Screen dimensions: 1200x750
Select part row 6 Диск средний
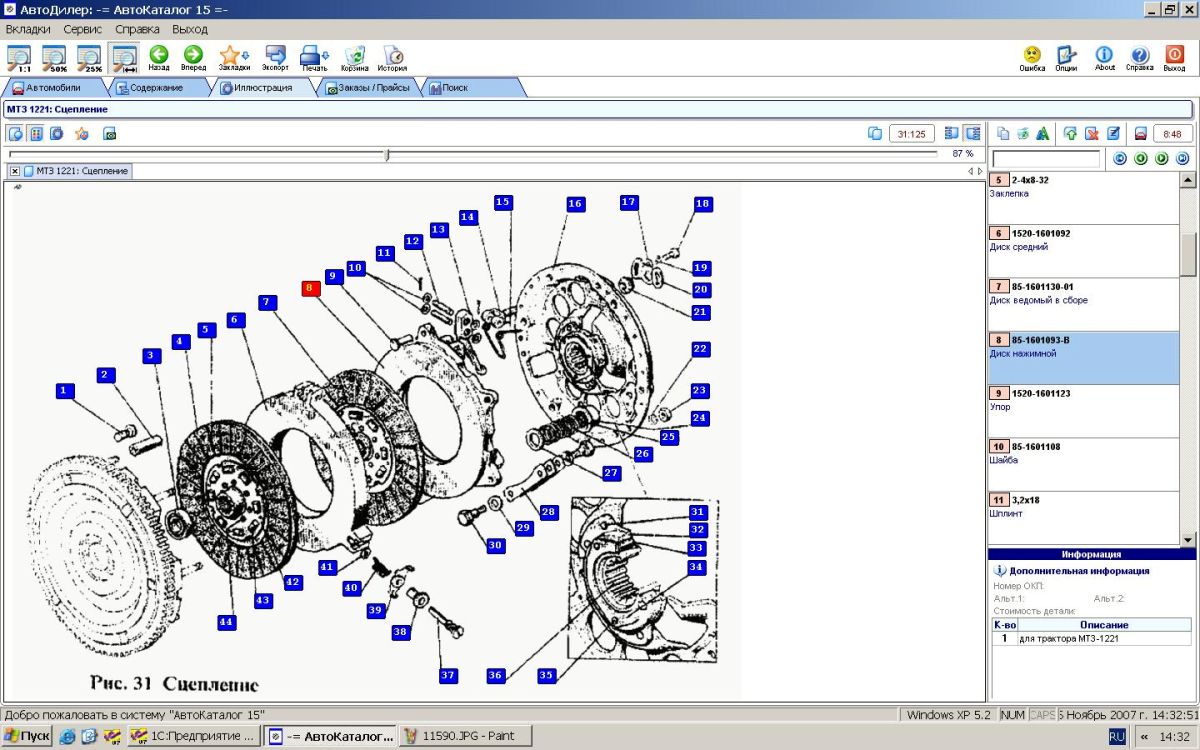pyautogui.click(x=1084, y=251)
